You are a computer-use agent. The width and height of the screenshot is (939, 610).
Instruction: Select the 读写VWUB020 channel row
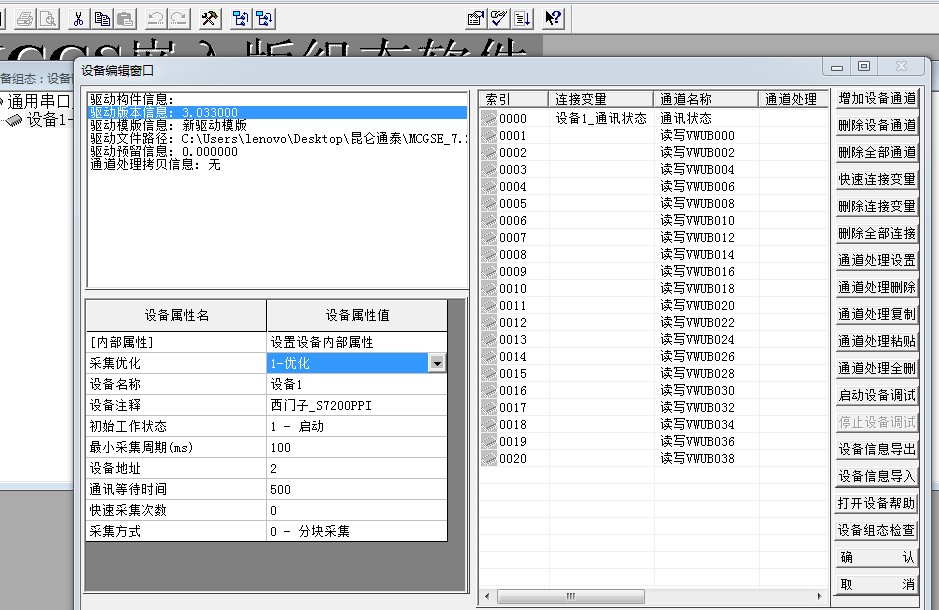pyautogui.click(x=697, y=306)
